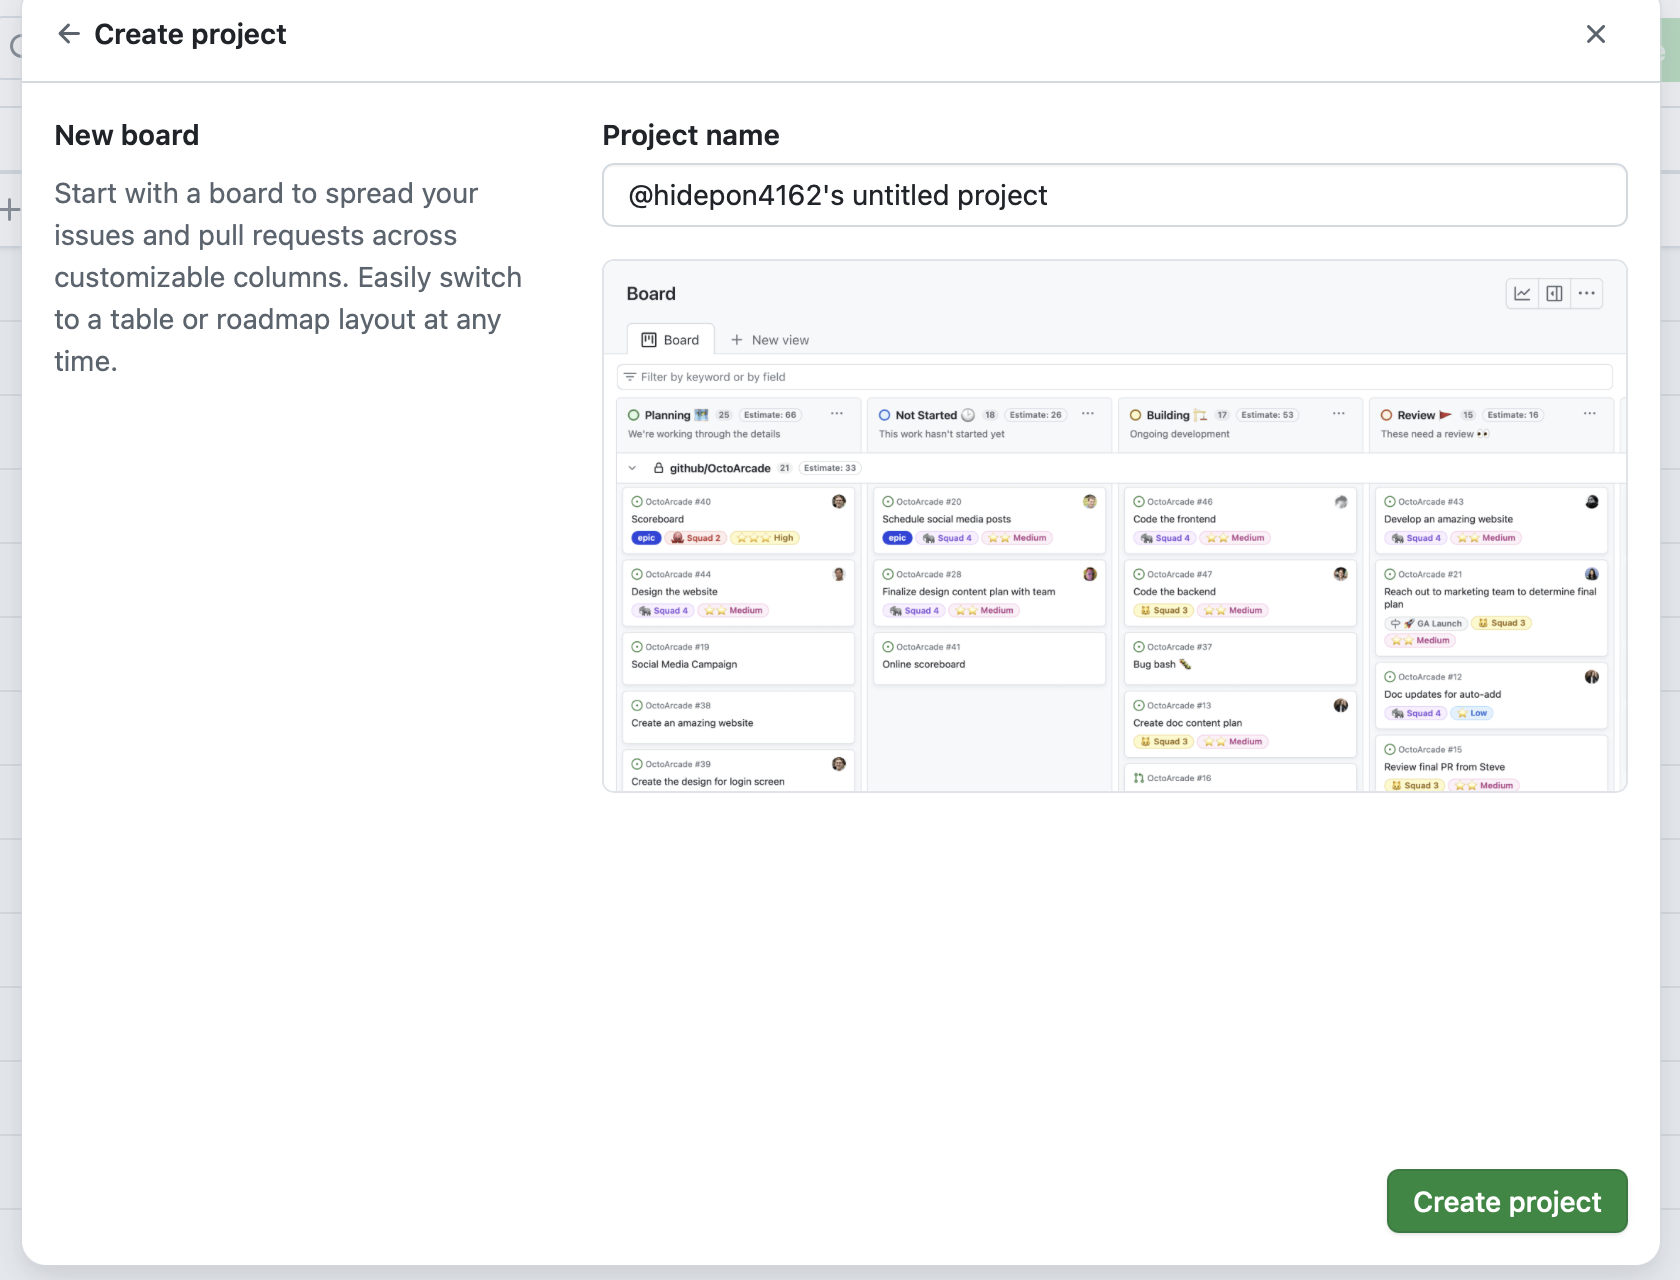Click the Code the frontend card title

(1174, 519)
